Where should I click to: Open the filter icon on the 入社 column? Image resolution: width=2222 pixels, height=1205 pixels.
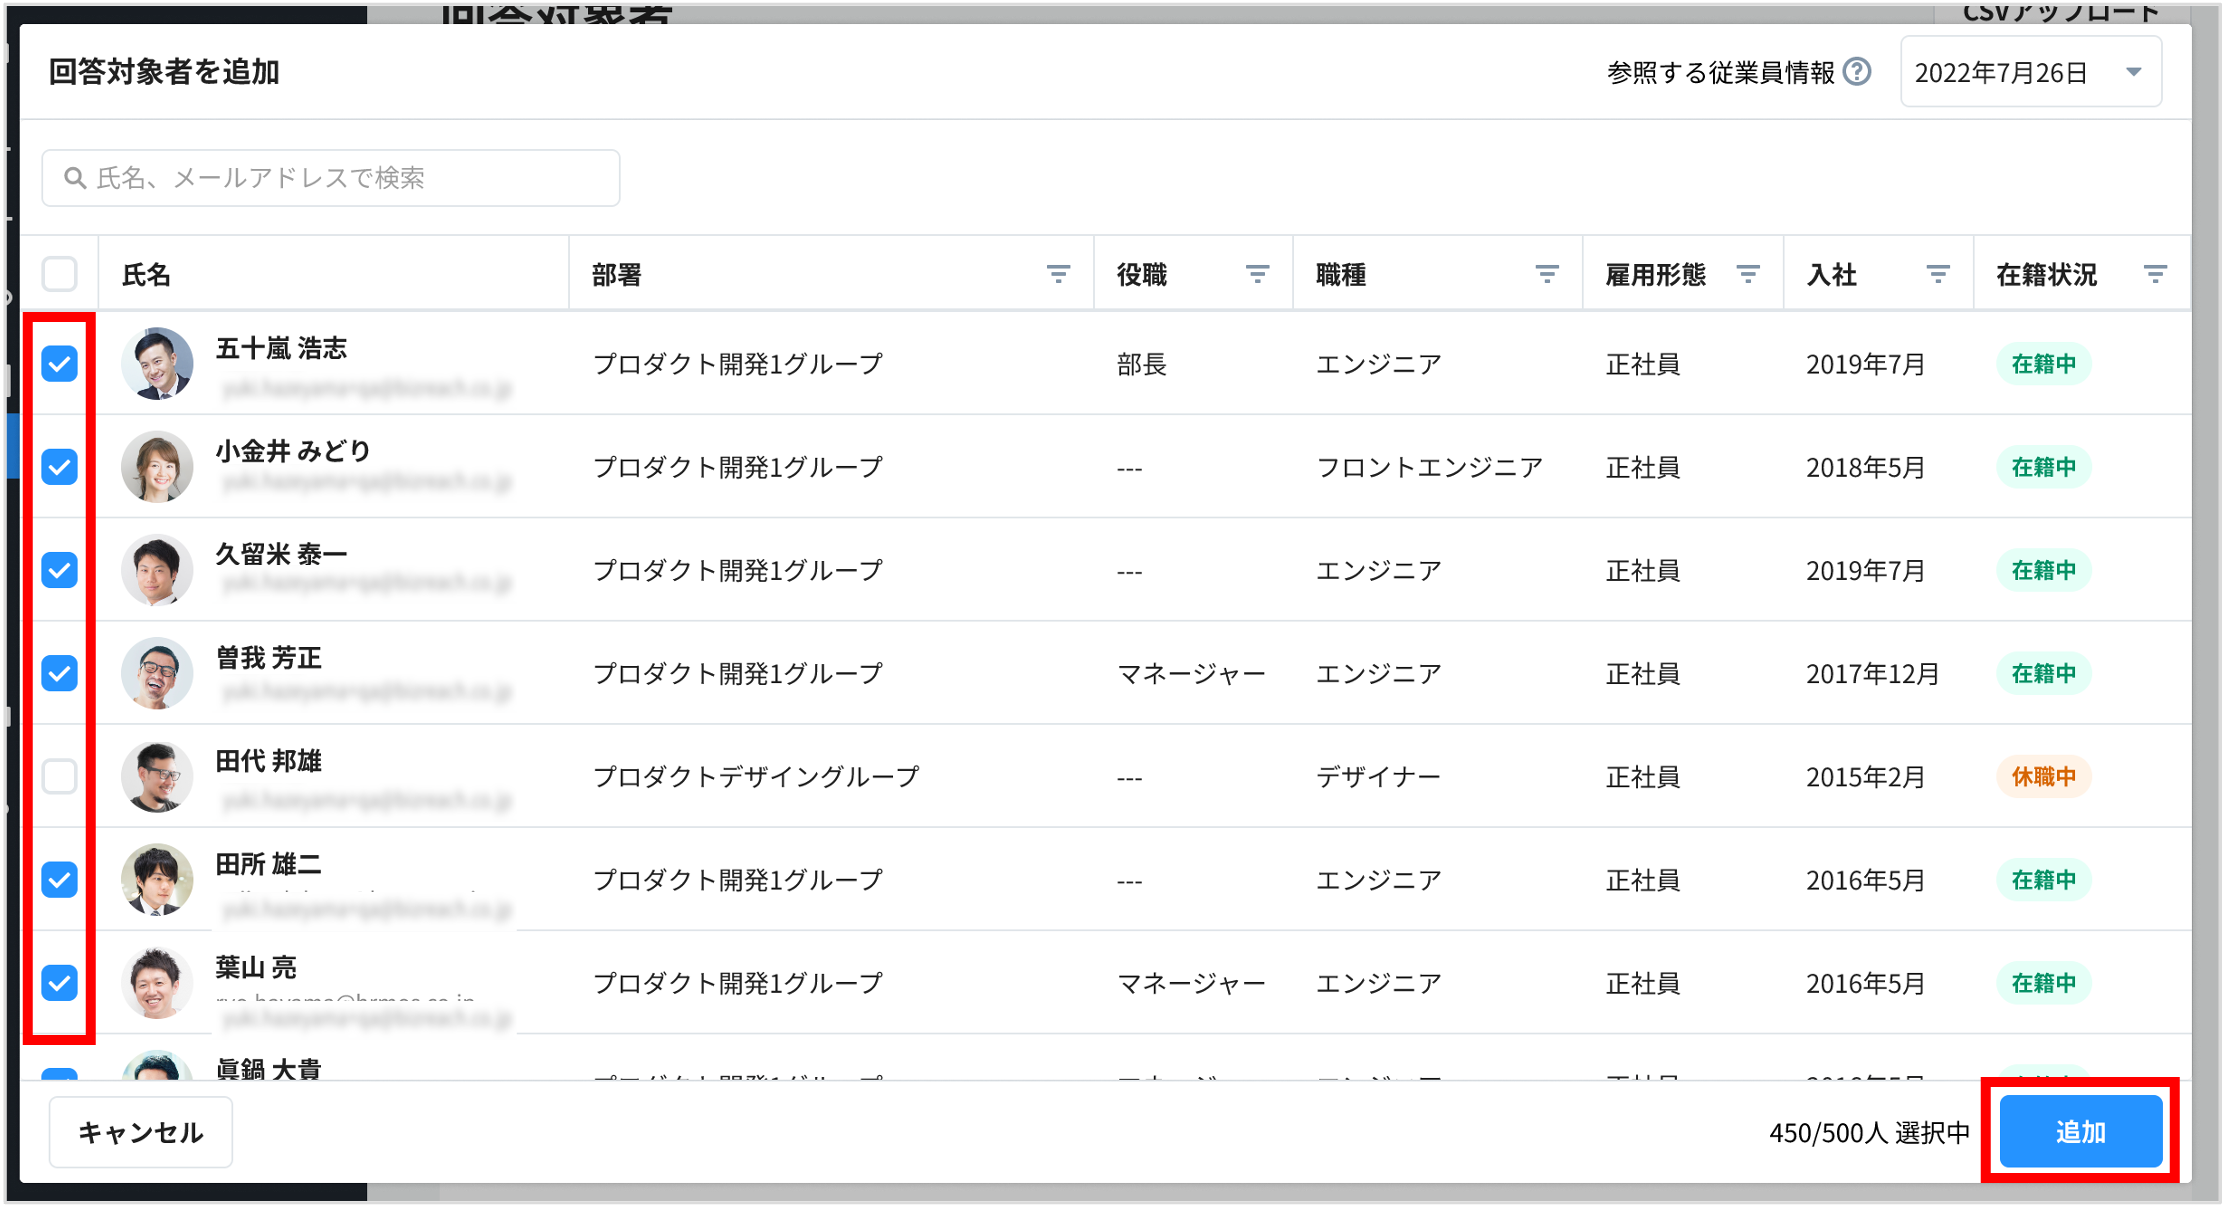pos(1938,273)
